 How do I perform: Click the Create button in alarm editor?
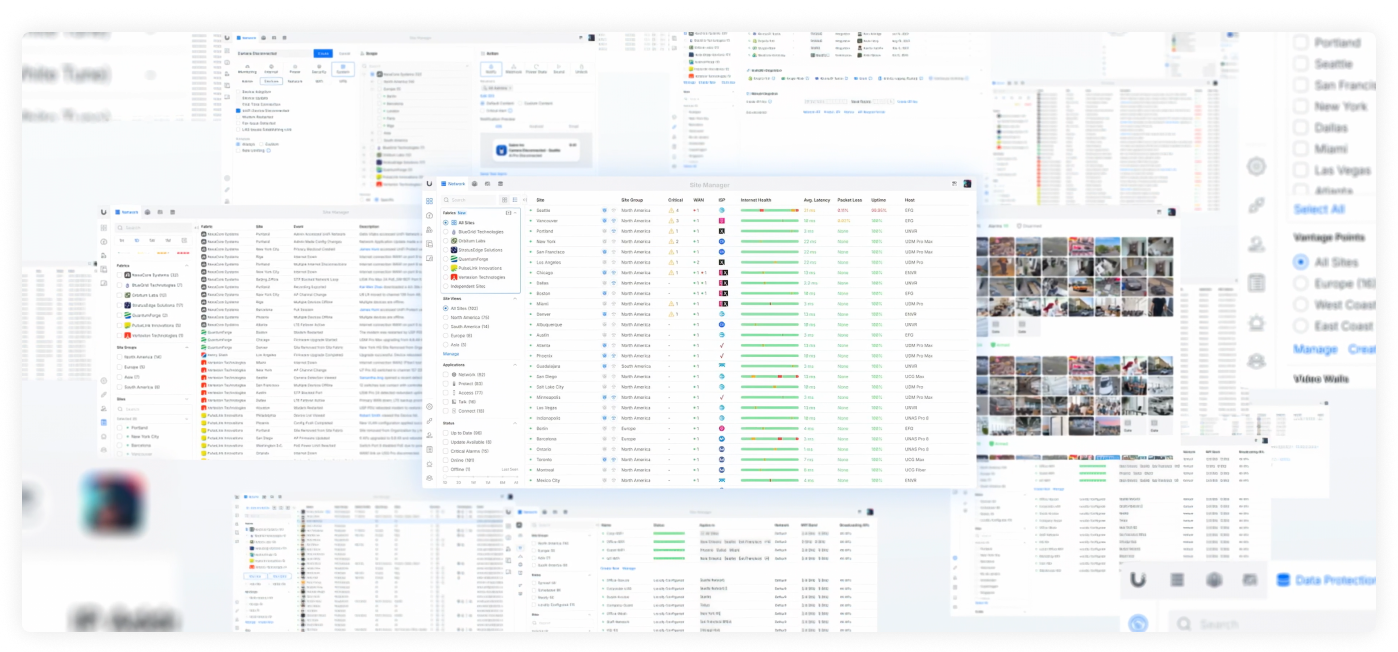(322, 53)
